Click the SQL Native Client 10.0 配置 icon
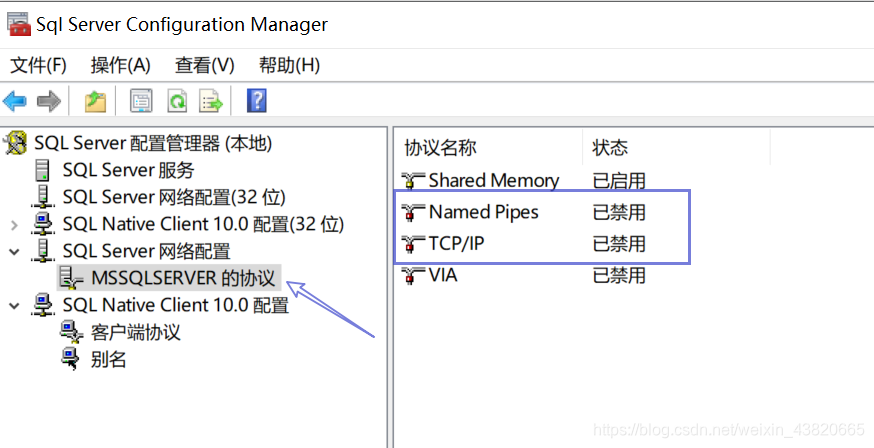 pos(43,305)
